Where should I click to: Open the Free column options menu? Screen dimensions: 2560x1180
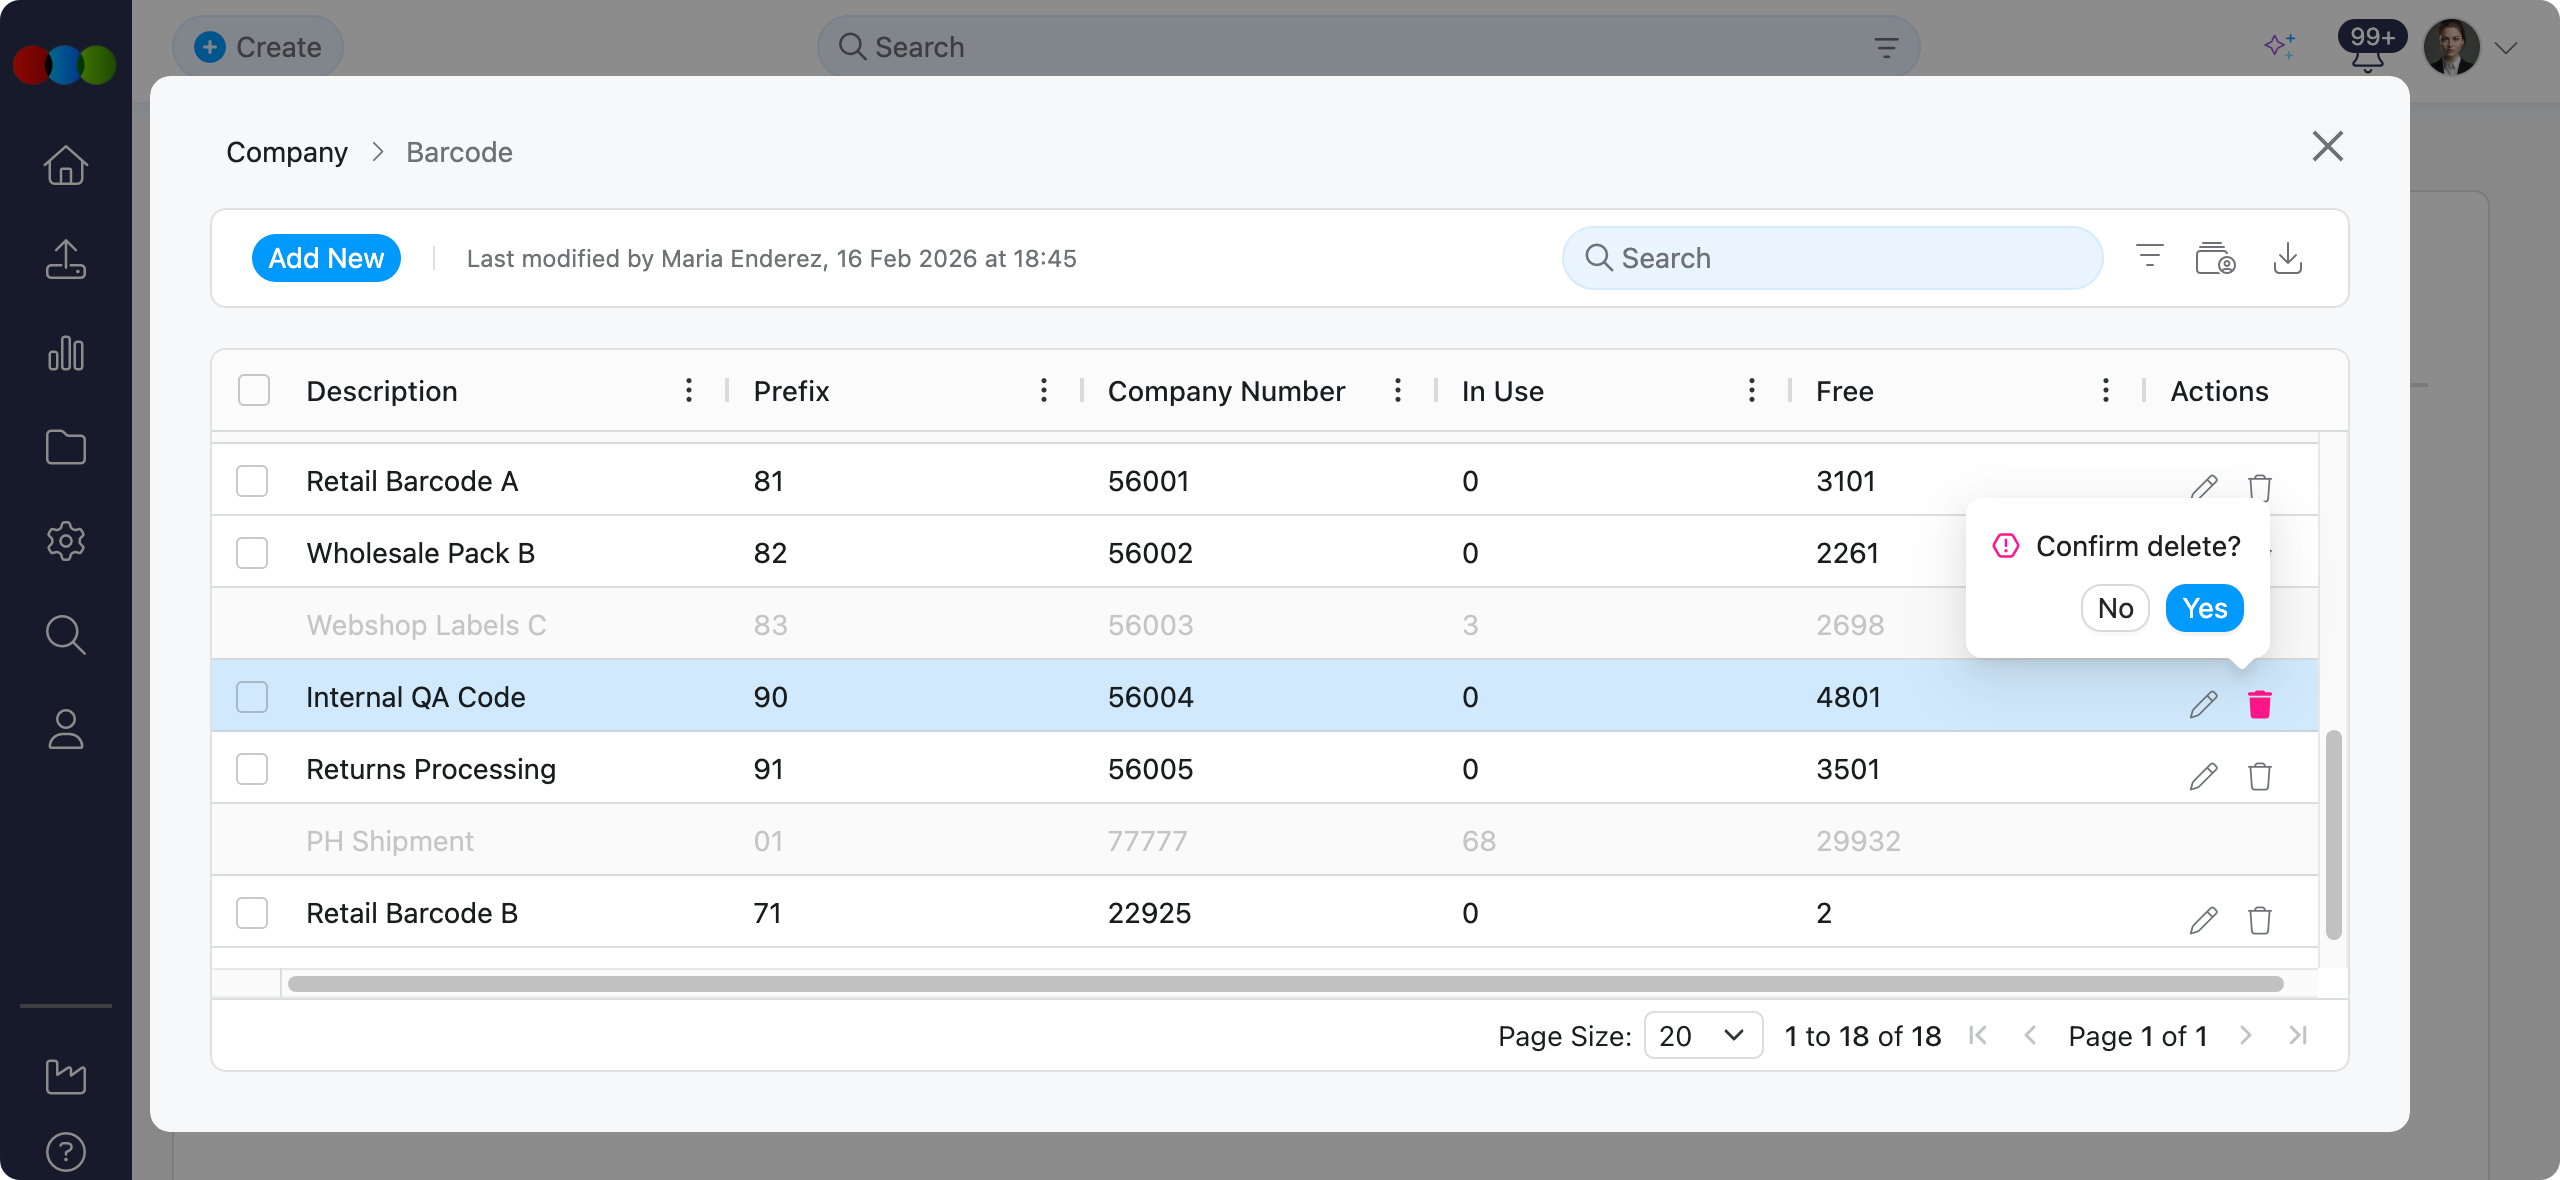point(2105,390)
